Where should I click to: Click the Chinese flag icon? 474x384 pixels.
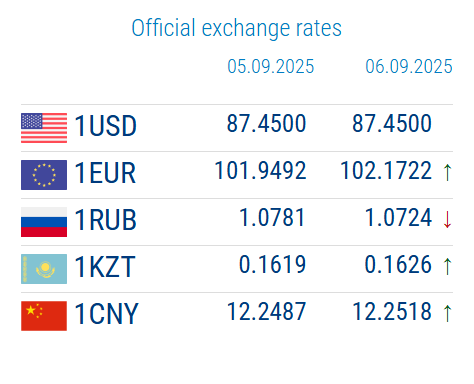click(x=44, y=316)
